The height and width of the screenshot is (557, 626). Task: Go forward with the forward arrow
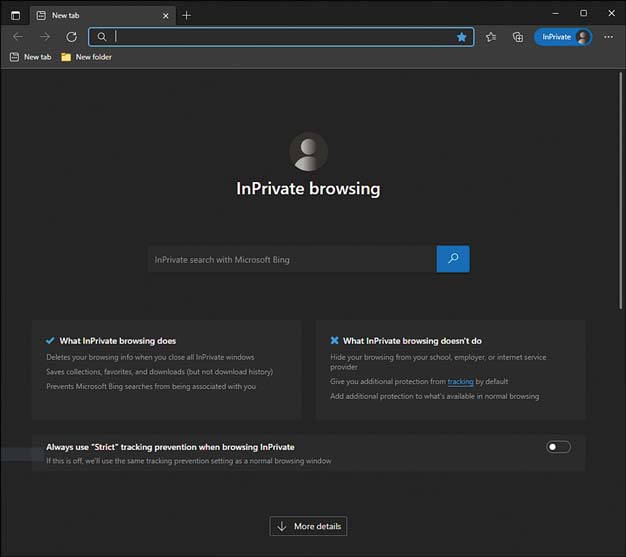pos(45,37)
